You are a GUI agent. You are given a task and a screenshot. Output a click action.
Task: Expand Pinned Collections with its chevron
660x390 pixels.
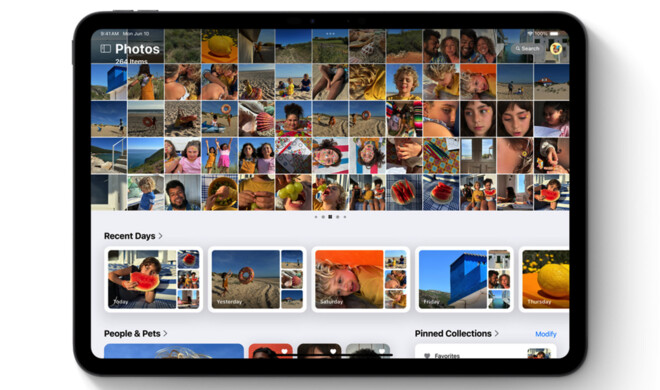click(497, 333)
